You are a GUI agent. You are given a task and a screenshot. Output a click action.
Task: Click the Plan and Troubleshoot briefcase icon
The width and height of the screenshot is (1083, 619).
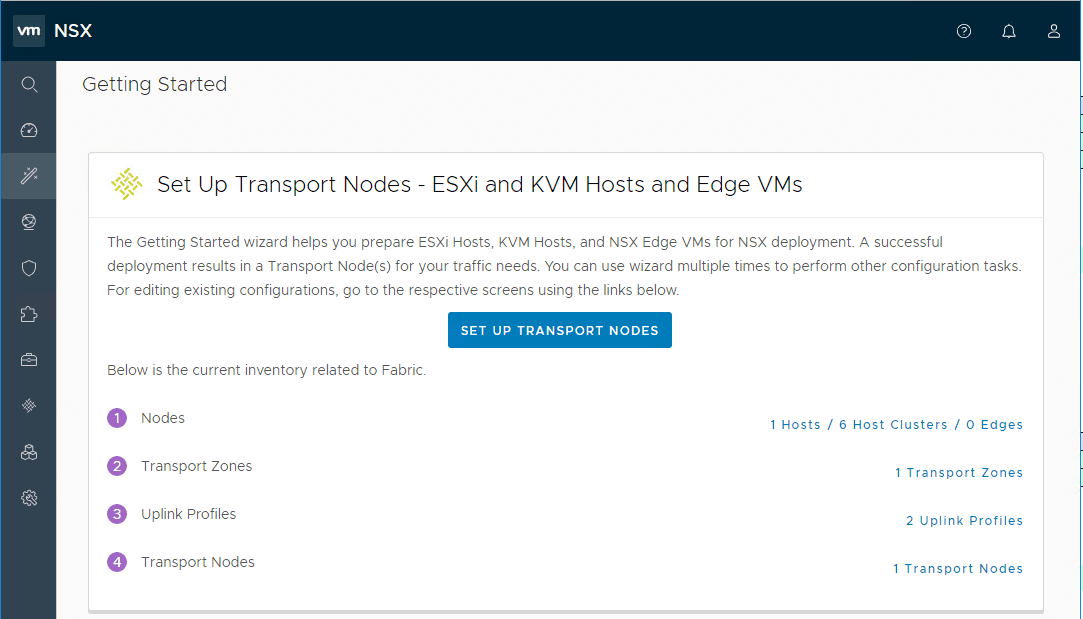(29, 359)
